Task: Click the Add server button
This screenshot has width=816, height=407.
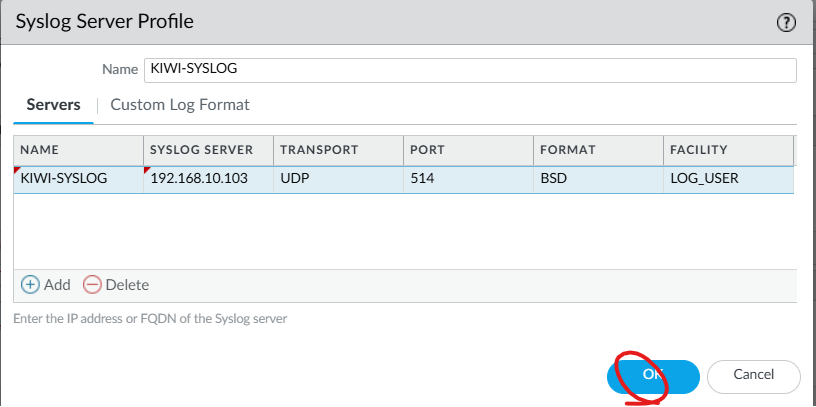Action: (46, 285)
